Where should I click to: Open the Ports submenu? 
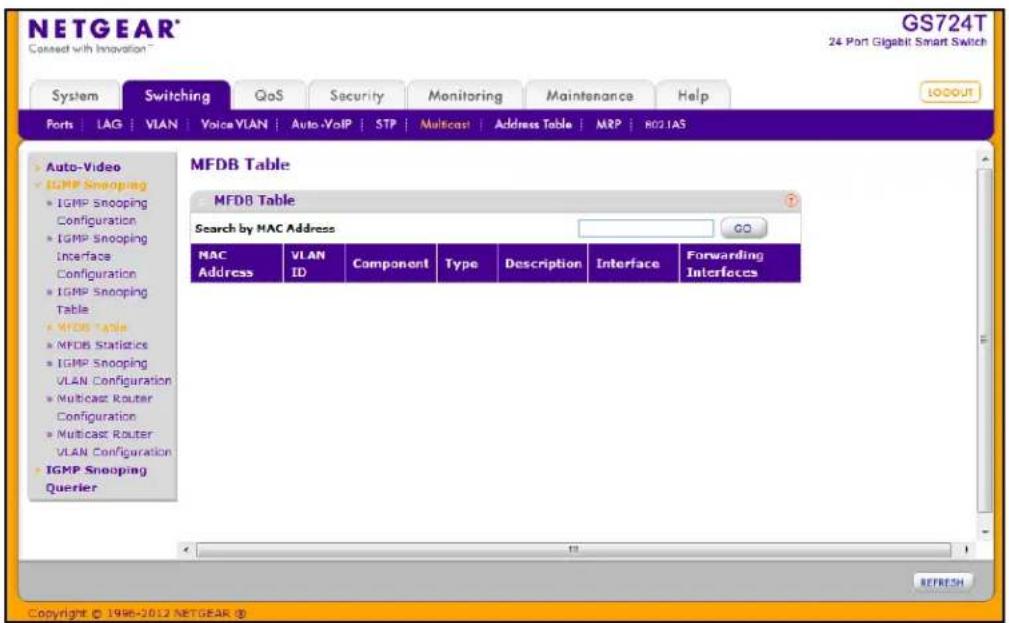click(x=59, y=124)
